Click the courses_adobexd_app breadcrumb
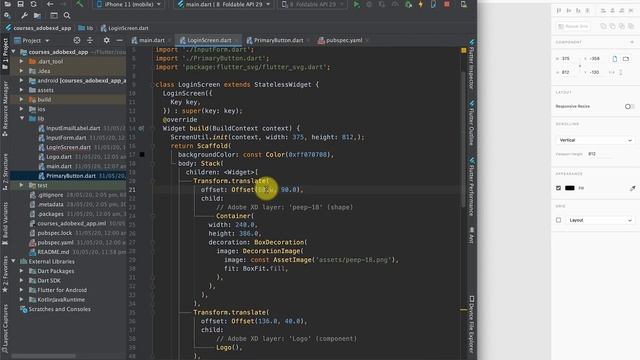The height and width of the screenshot is (360, 640). pyautogui.click(x=38, y=28)
